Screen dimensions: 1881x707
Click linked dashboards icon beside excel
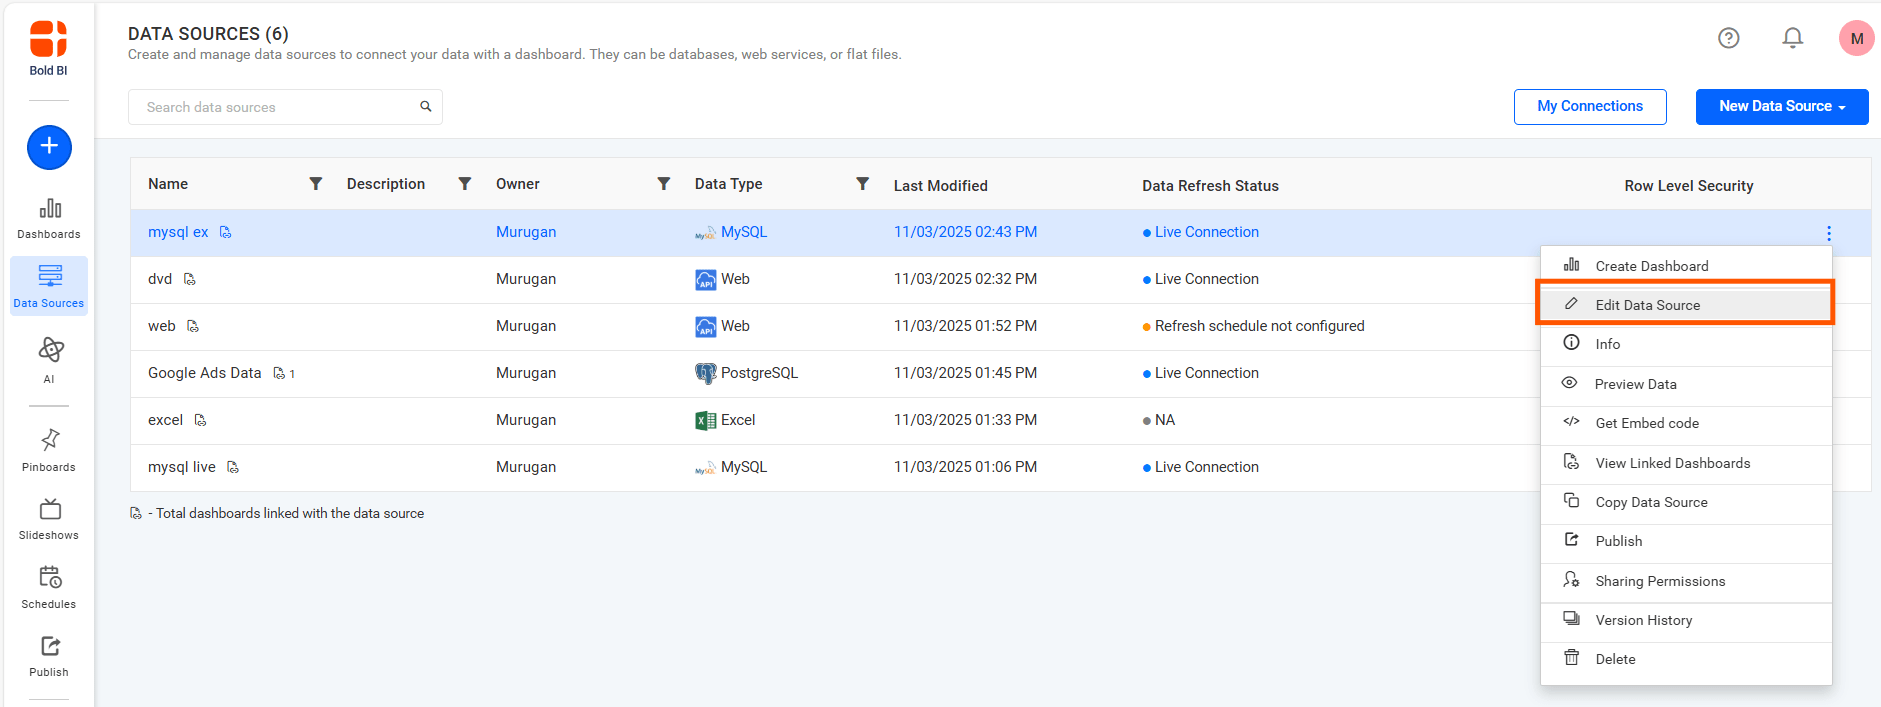200,420
